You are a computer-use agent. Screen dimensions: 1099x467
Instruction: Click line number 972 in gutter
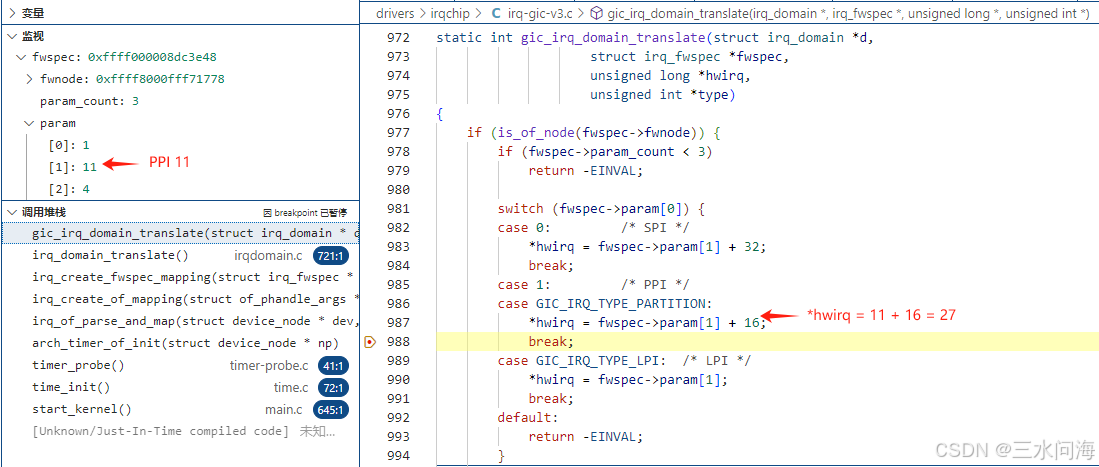point(400,37)
